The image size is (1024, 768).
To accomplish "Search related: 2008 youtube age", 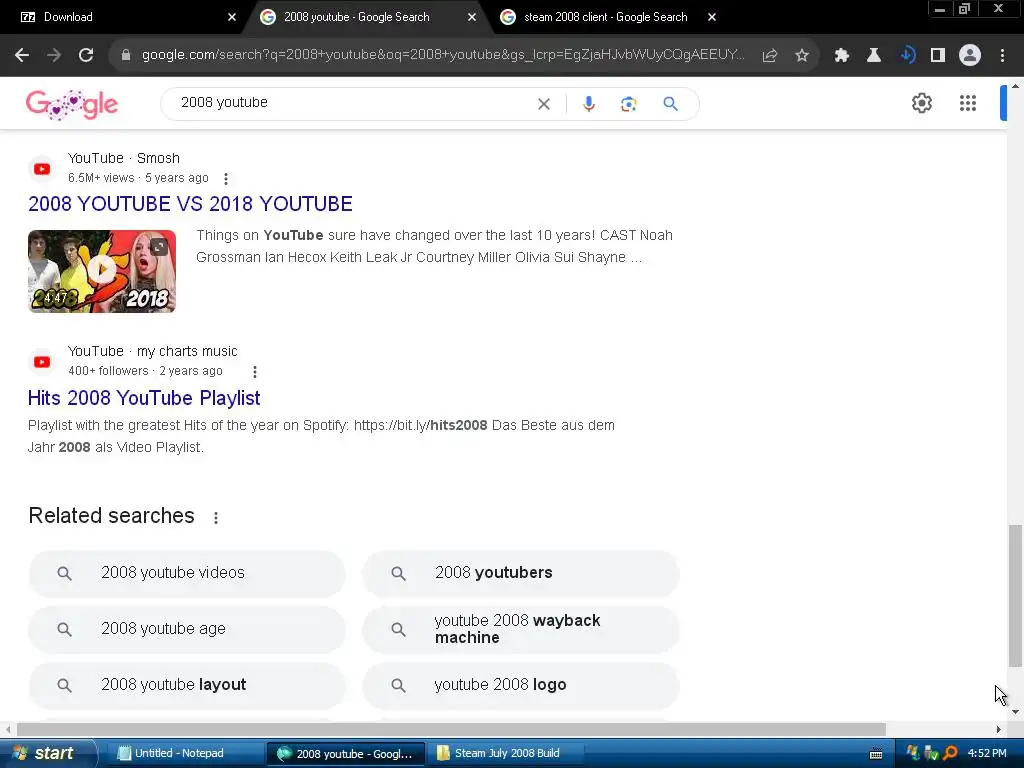I will (187, 629).
